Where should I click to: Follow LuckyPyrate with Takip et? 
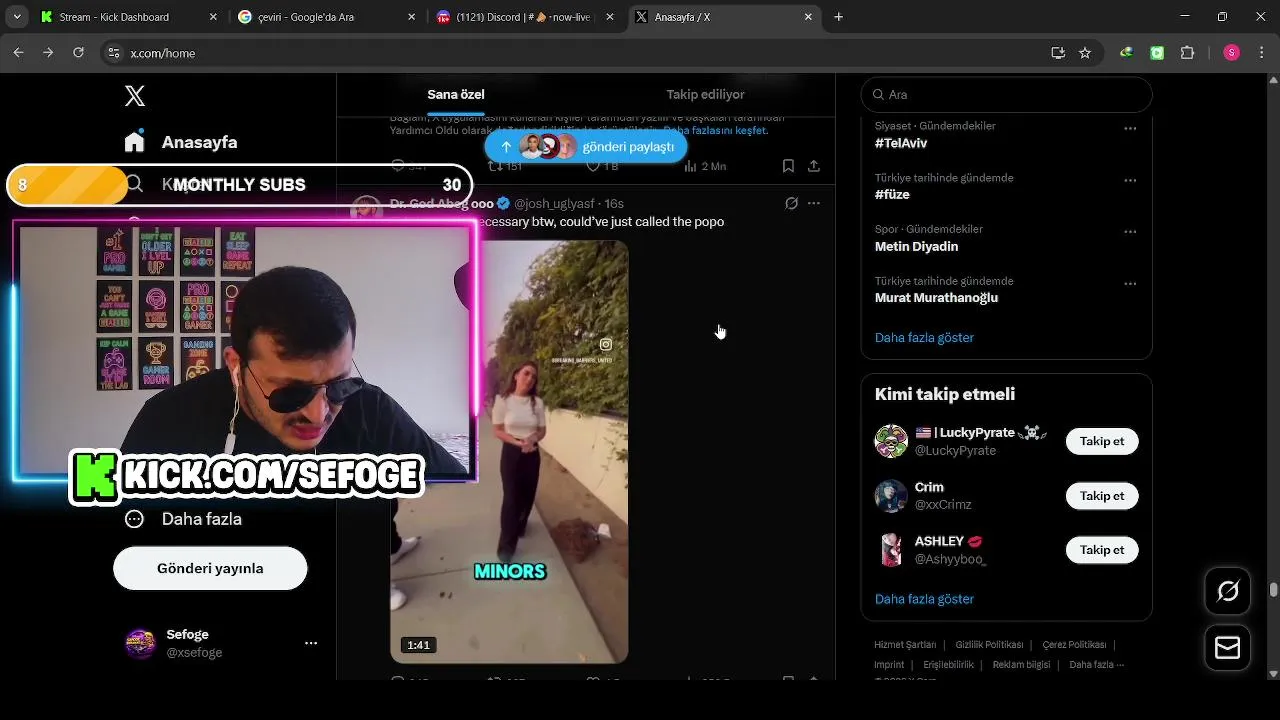click(1102, 441)
